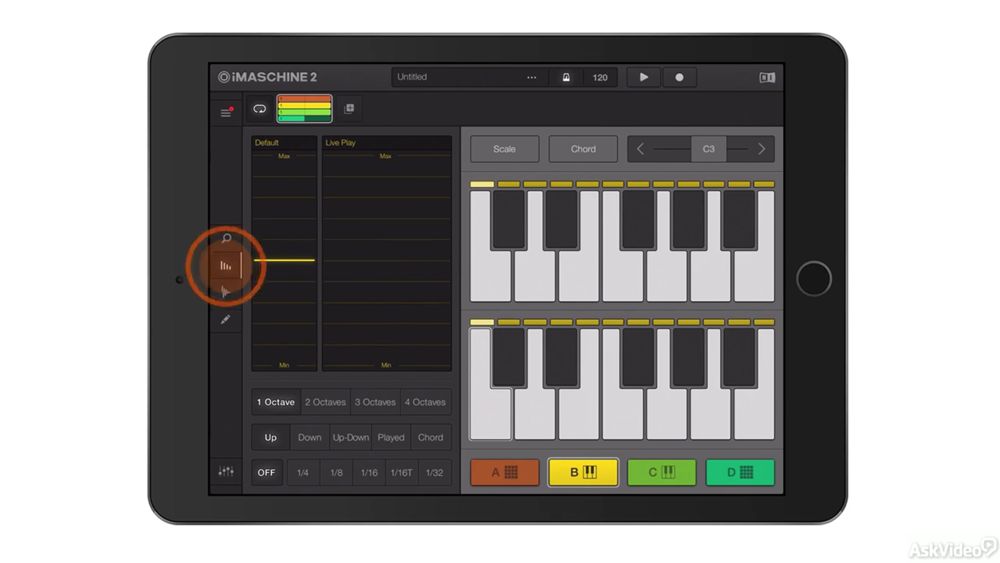Set arp rate to 1/8
The image size is (1000, 563).
coord(336,472)
